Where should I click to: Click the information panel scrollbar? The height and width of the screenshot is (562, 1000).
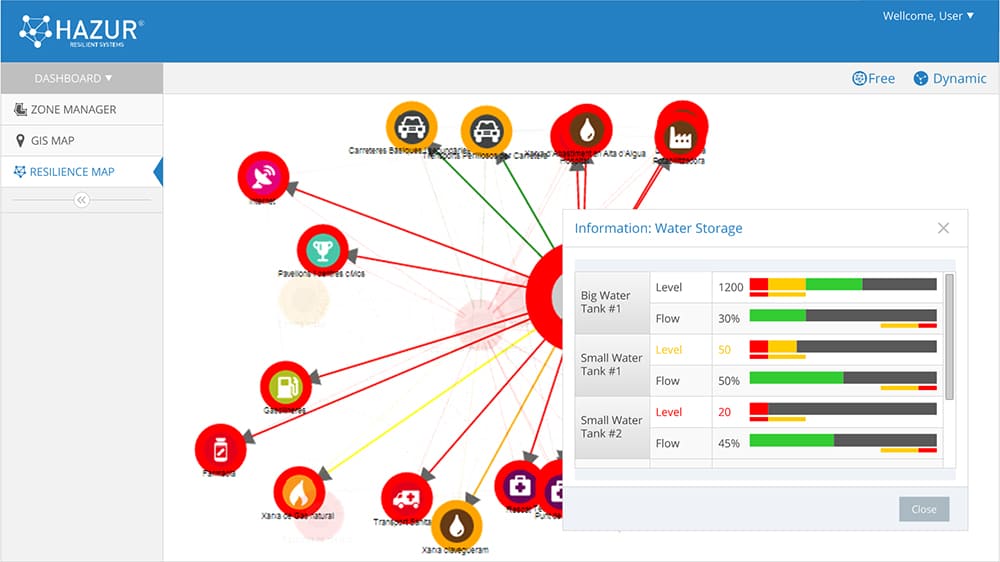point(950,336)
